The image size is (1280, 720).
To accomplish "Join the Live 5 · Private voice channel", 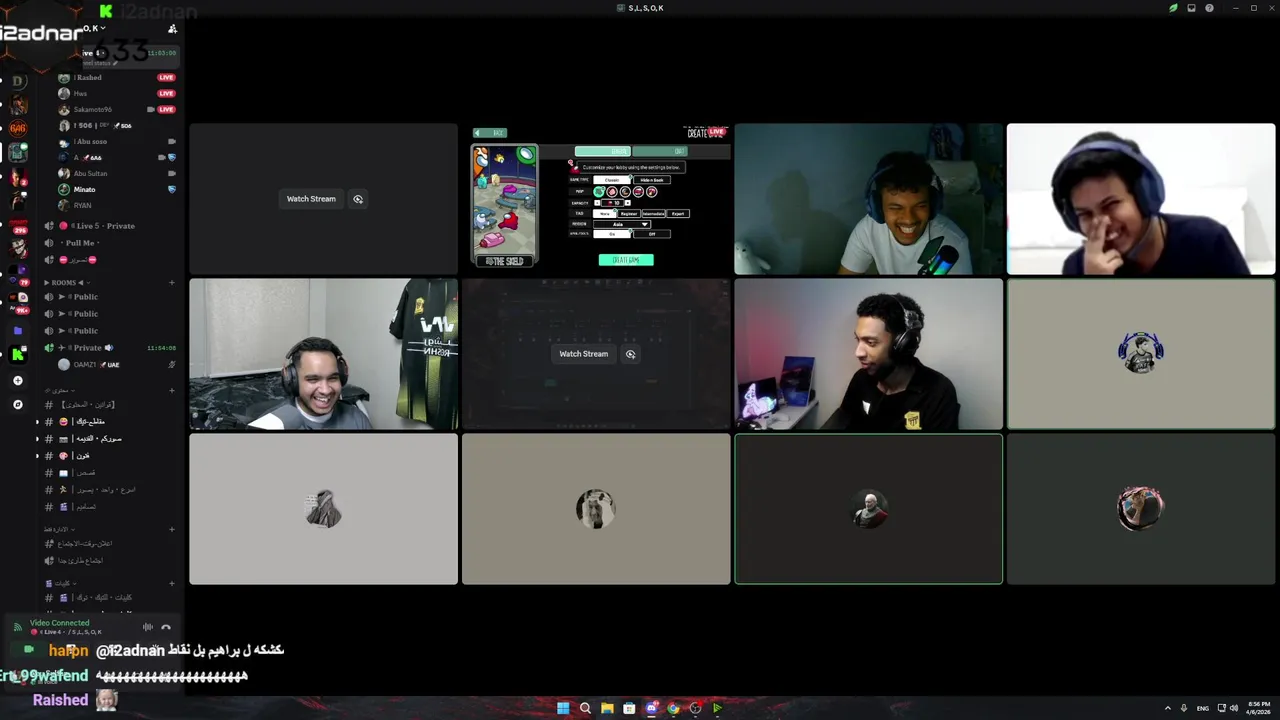I will click(x=108, y=226).
